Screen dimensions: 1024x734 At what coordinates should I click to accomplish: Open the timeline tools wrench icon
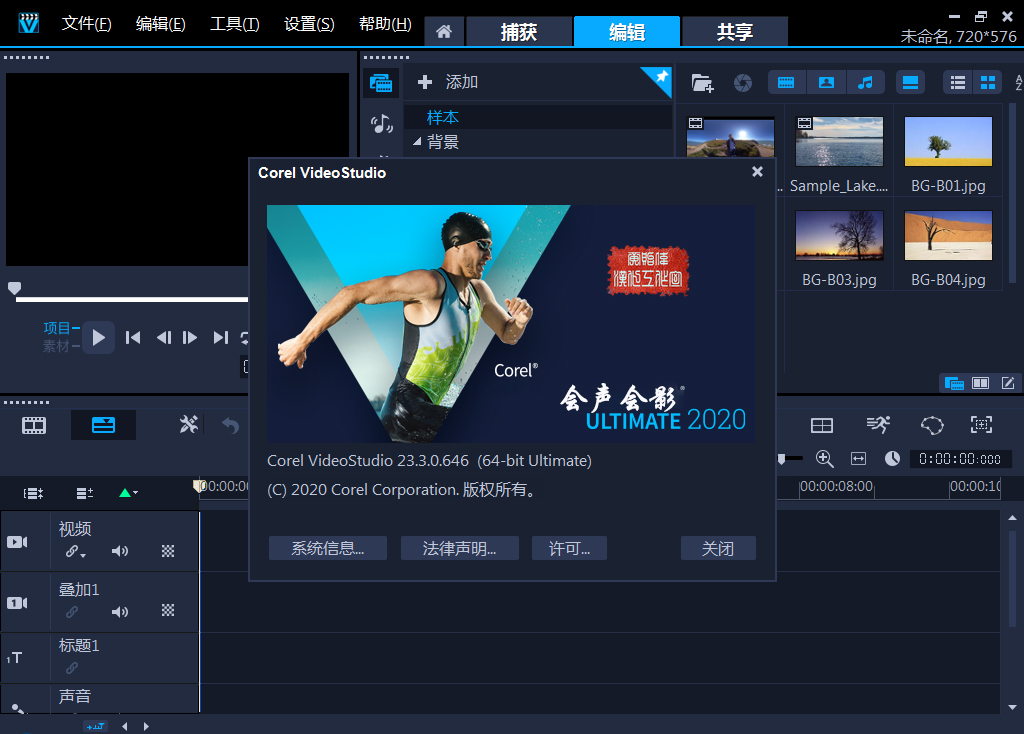pos(188,425)
